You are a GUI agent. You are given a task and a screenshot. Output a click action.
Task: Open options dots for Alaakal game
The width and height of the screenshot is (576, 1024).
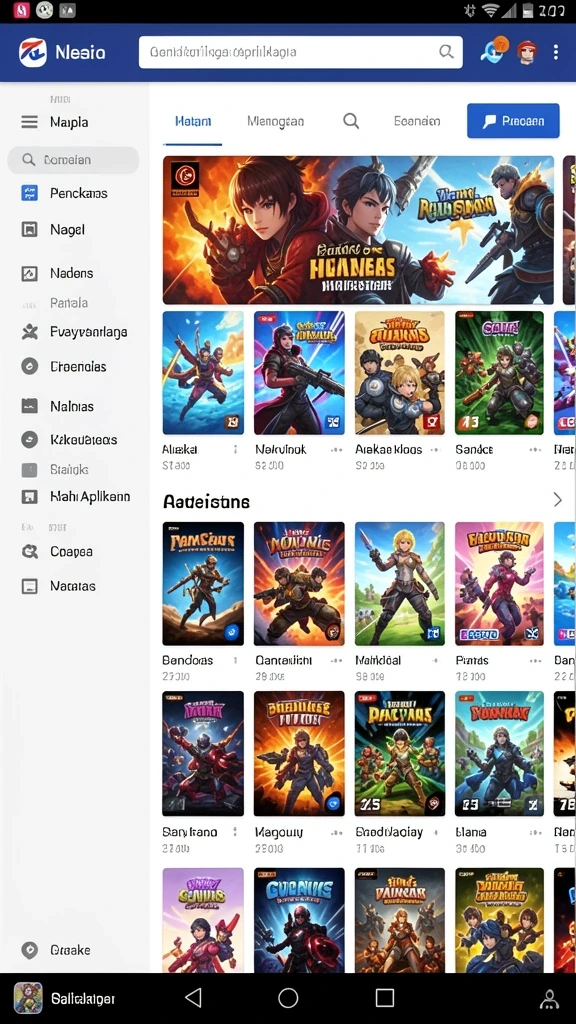click(x=235, y=449)
